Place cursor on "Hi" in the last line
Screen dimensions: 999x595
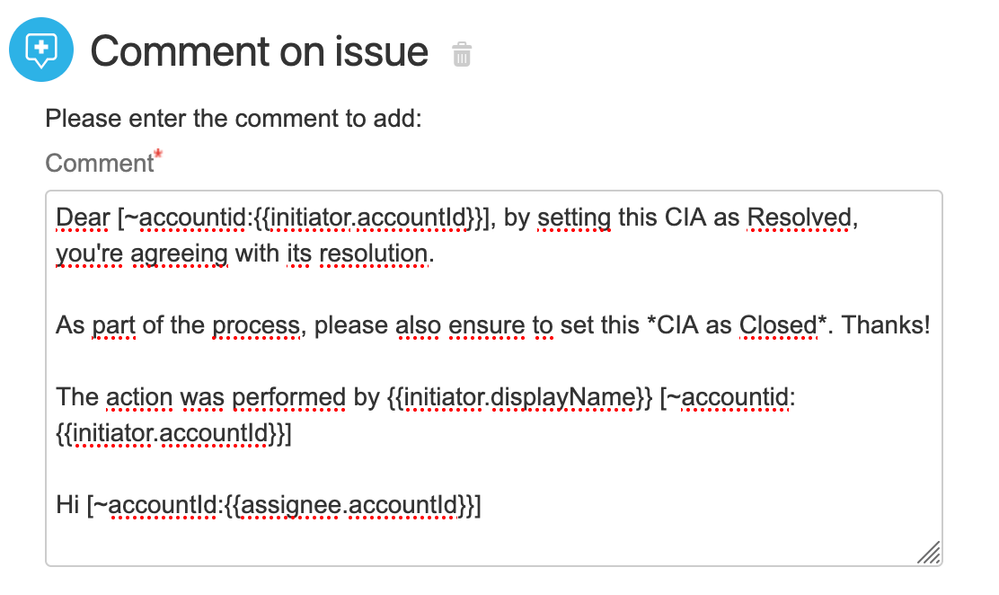67,506
